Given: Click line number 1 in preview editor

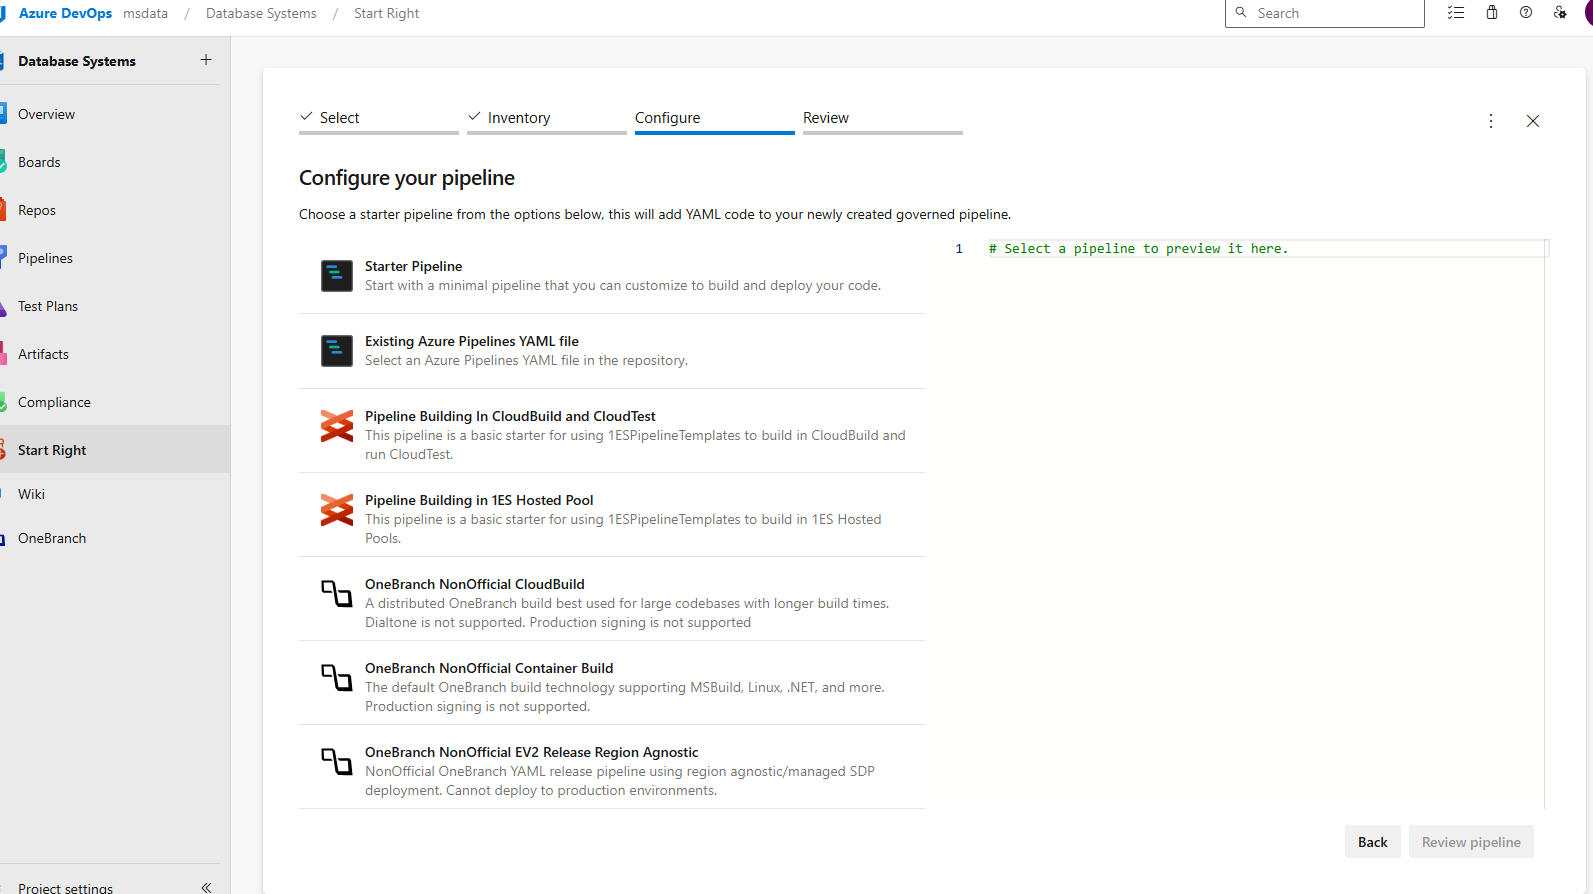Looking at the screenshot, I should pyautogui.click(x=959, y=249).
